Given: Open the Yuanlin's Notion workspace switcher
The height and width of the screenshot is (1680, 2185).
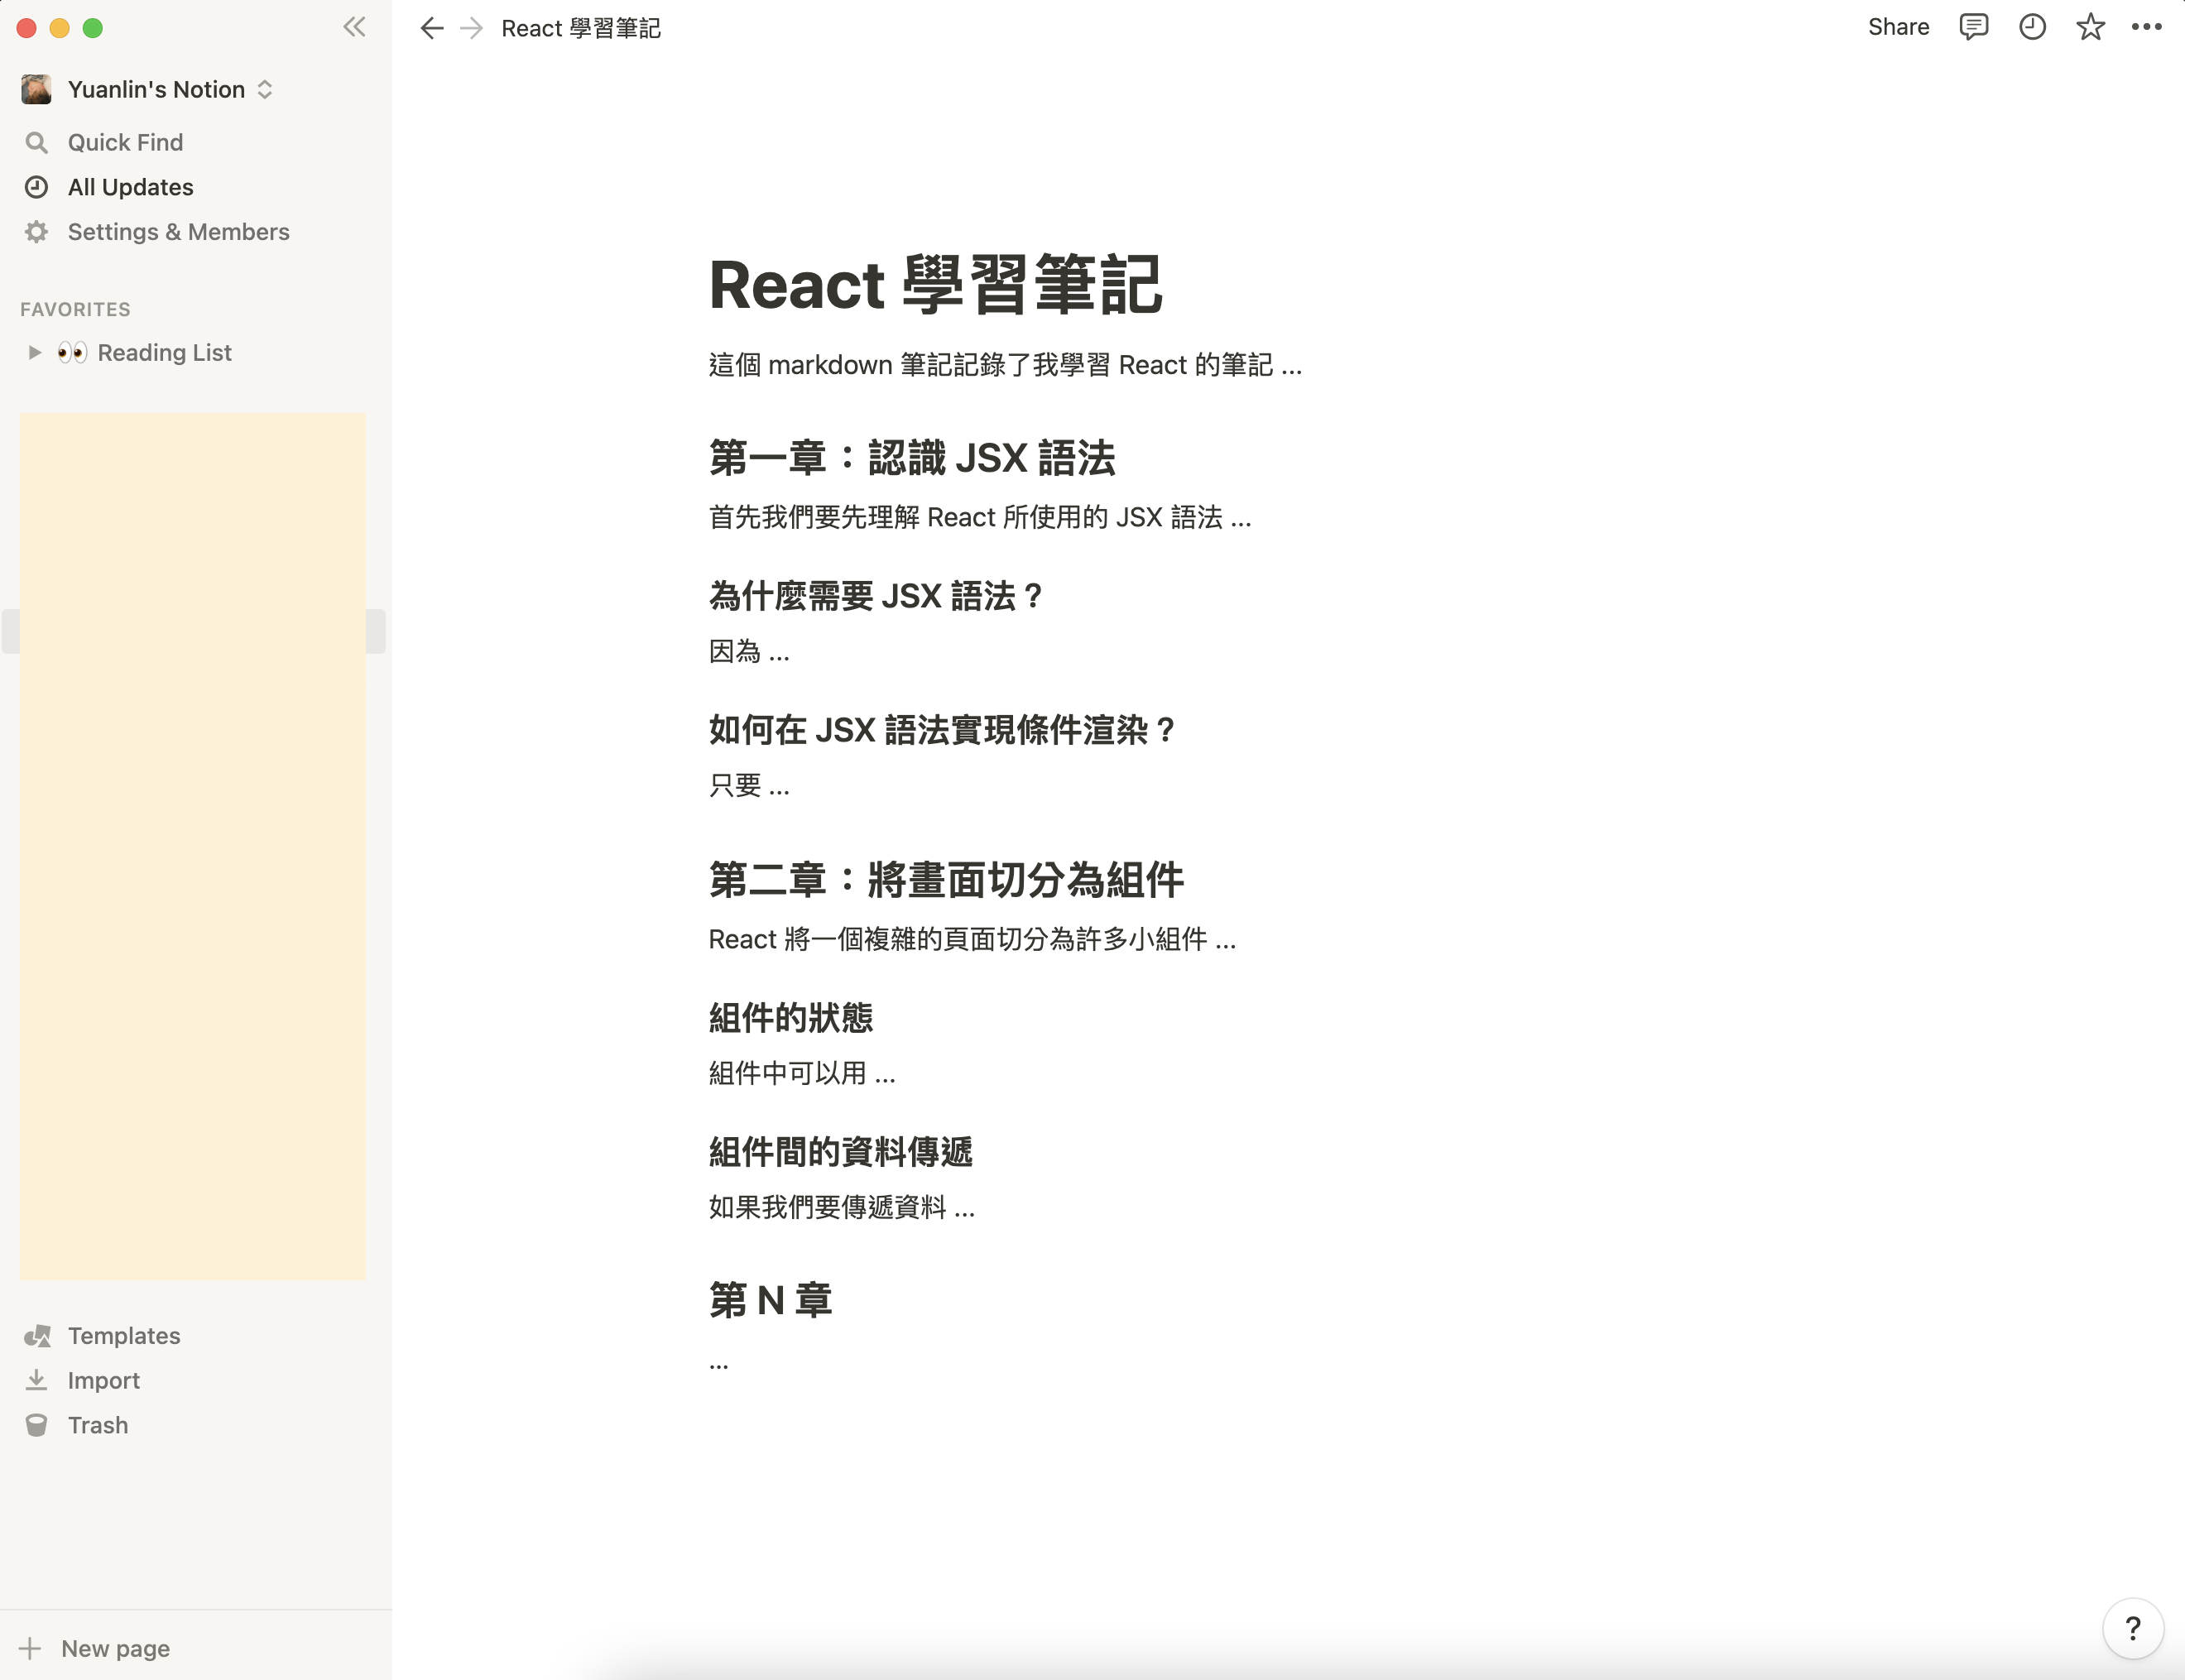Looking at the screenshot, I should coord(170,89).
